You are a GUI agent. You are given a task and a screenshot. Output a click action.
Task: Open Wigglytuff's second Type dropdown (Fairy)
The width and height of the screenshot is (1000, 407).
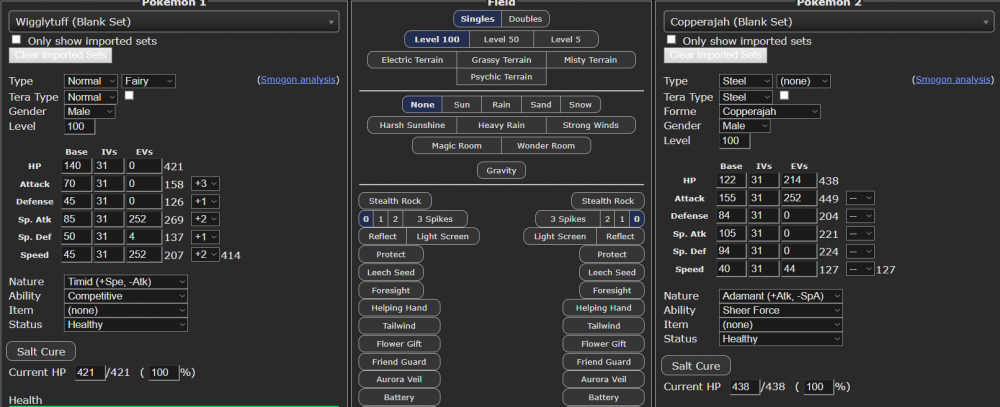point(149,81)
